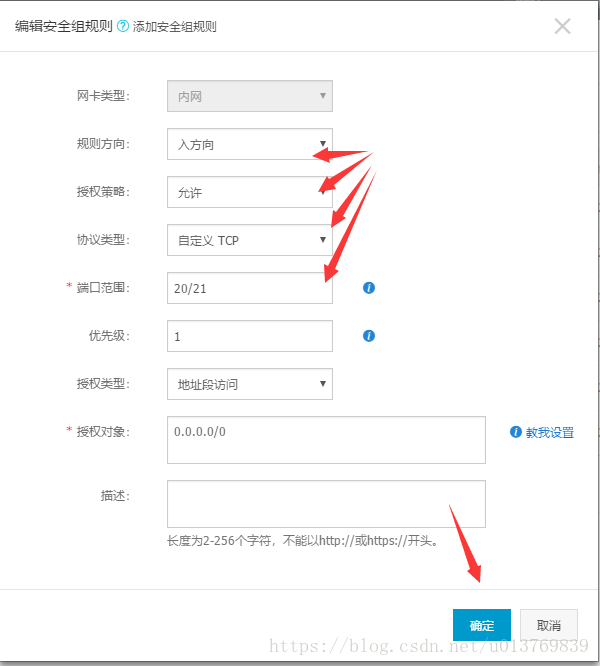Confirm with the 确定 button
The height and width of the screenshot is (666, 600).
click(482, 625)
